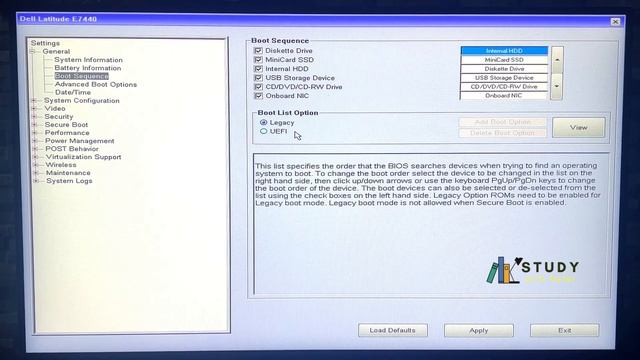Screen dimensions: 640x360
Task: Select CD/DVD/CD-RW Drive in boot order list
Action: 504,87
